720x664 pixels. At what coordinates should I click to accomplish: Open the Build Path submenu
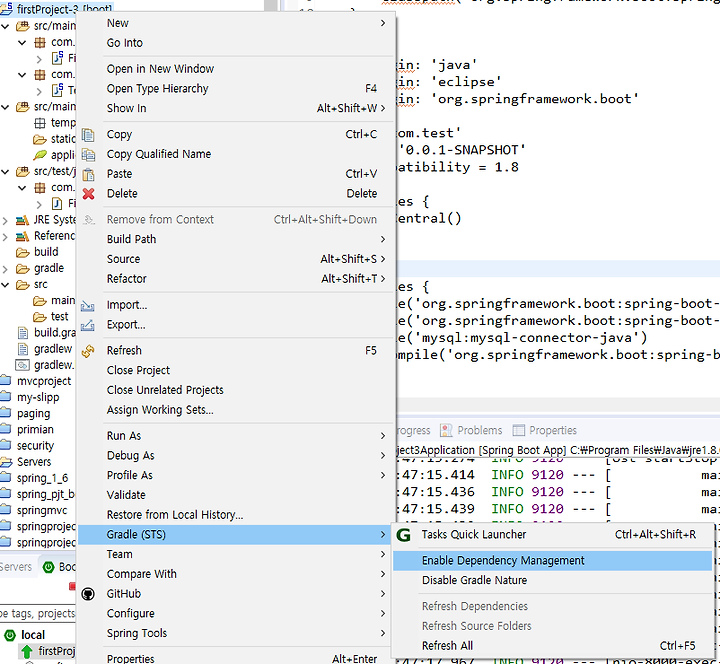tap(236, 240)
